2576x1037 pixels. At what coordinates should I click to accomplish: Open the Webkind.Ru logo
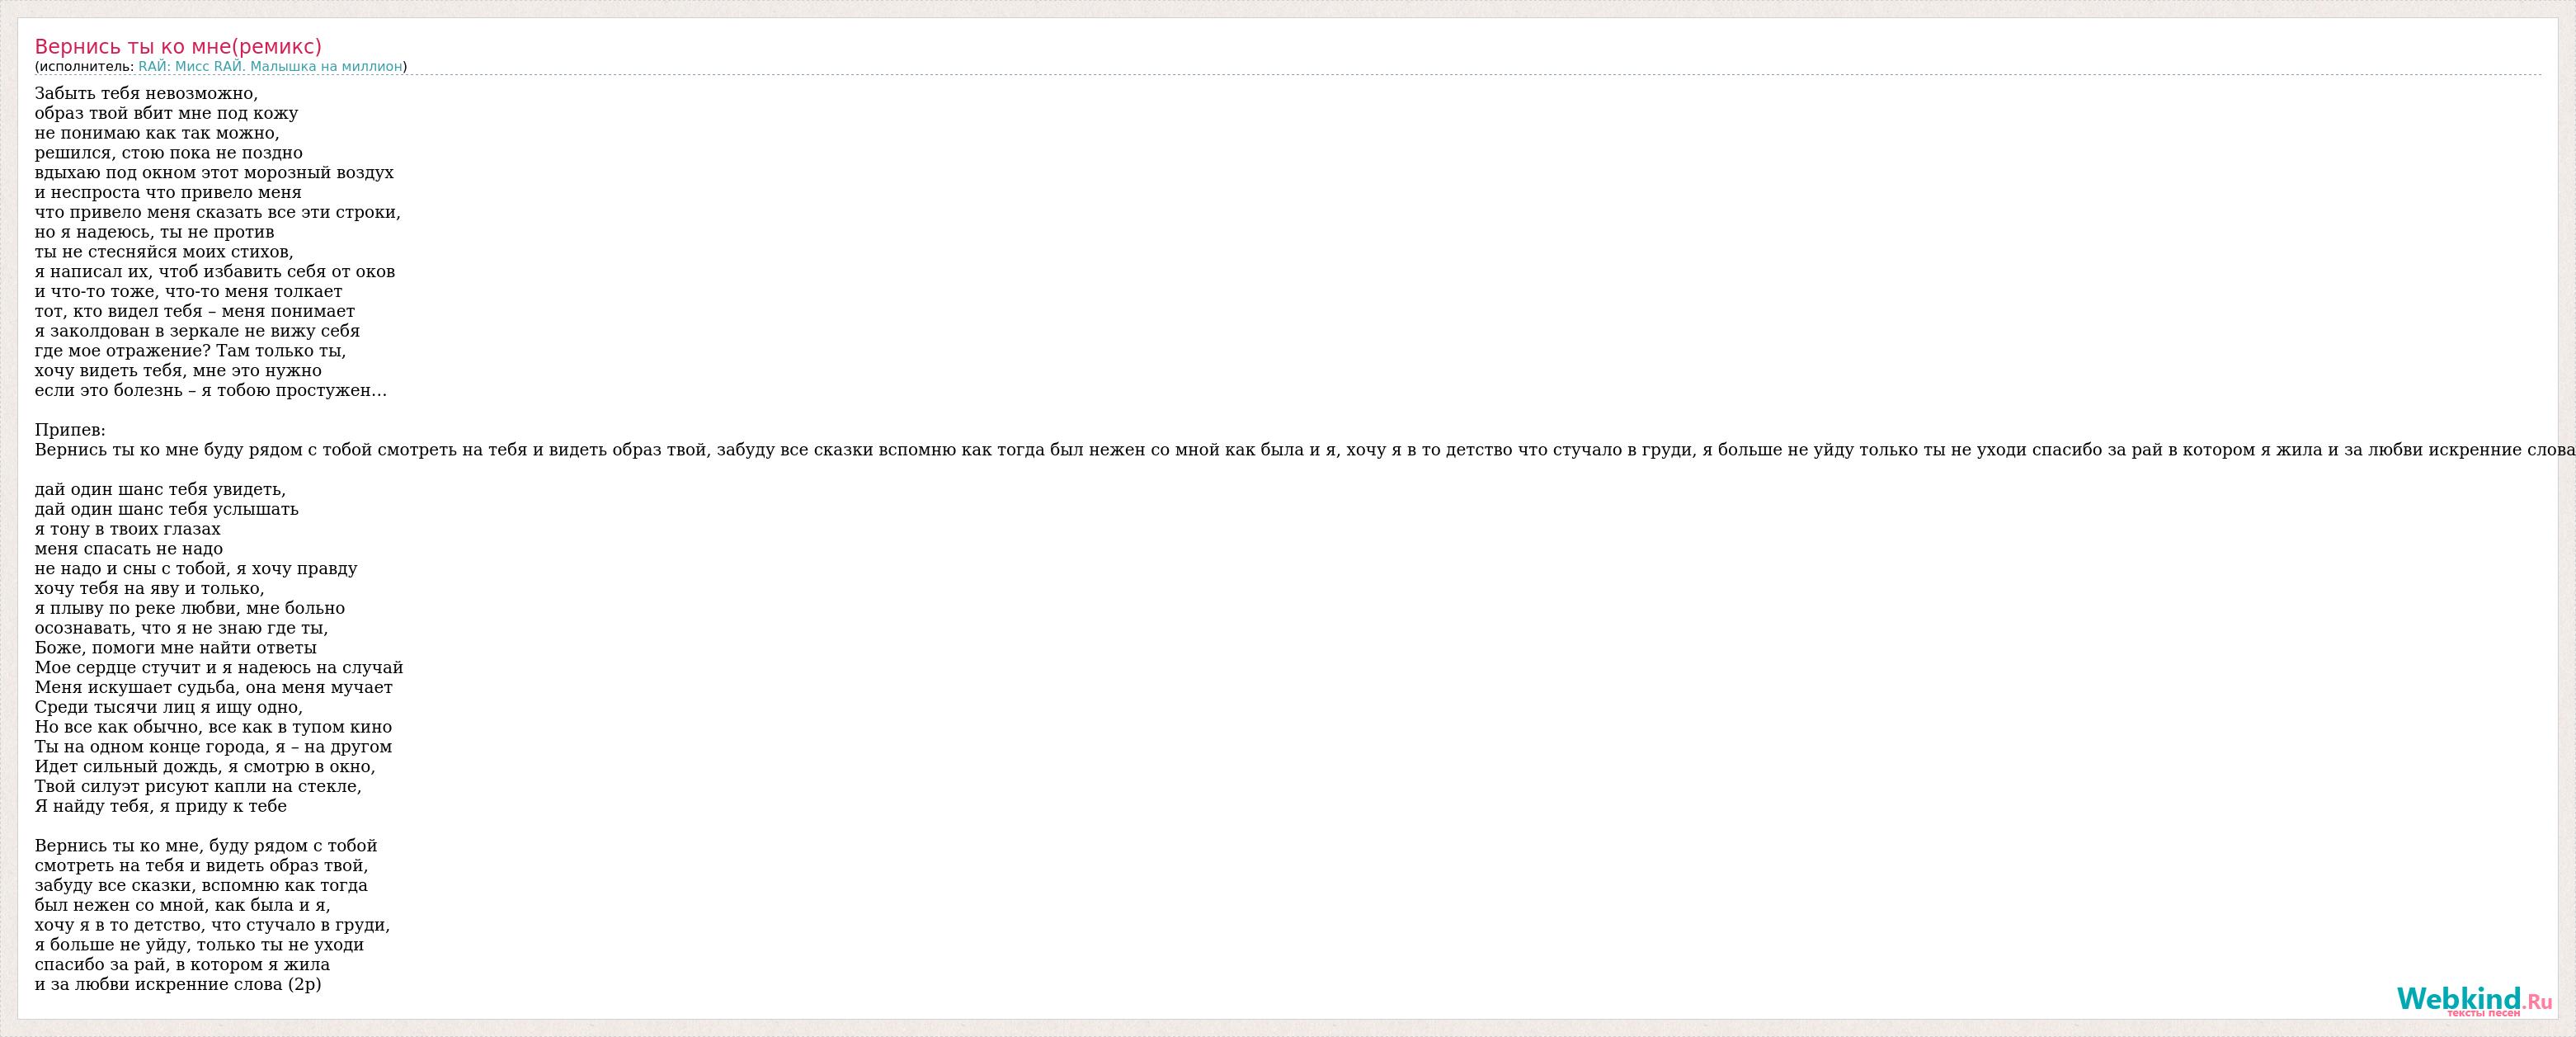[x=2474, y=999]
